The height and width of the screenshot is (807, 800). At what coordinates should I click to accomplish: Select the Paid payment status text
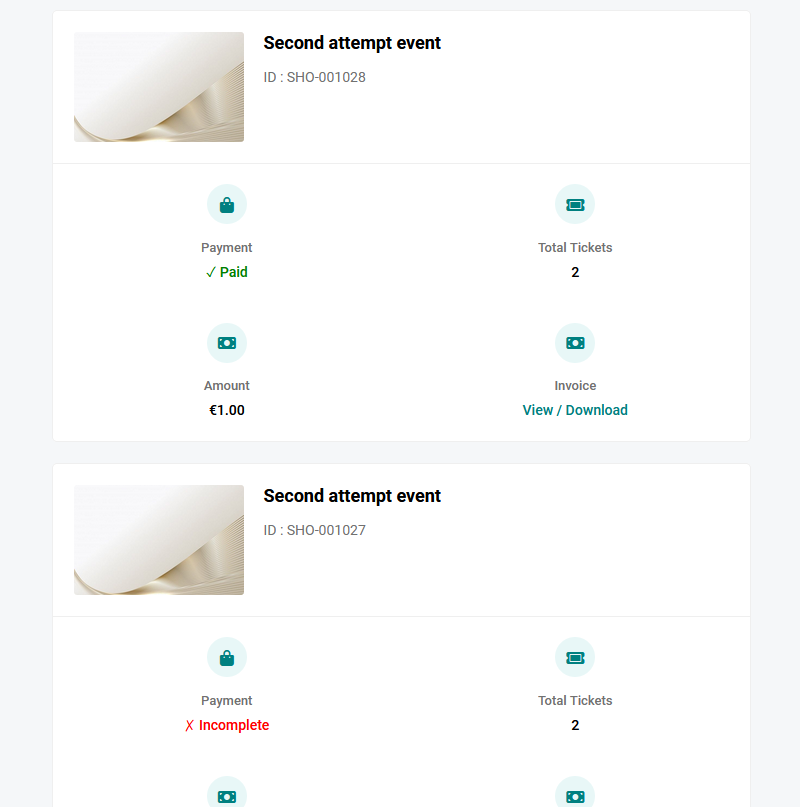(x=234, y=271)
